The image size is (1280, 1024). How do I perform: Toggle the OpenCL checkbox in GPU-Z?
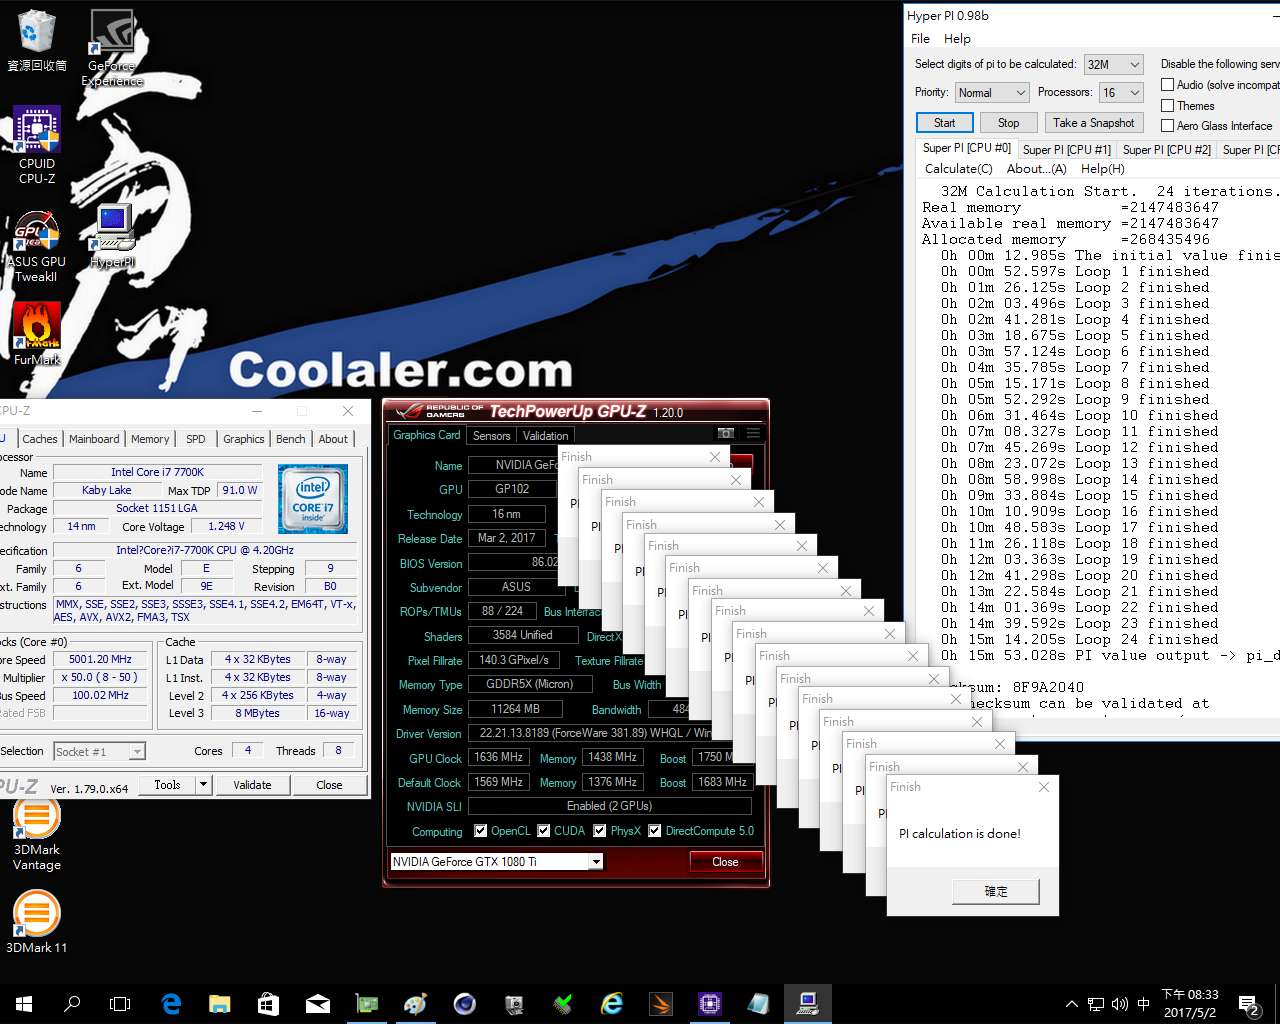[481, 830]
